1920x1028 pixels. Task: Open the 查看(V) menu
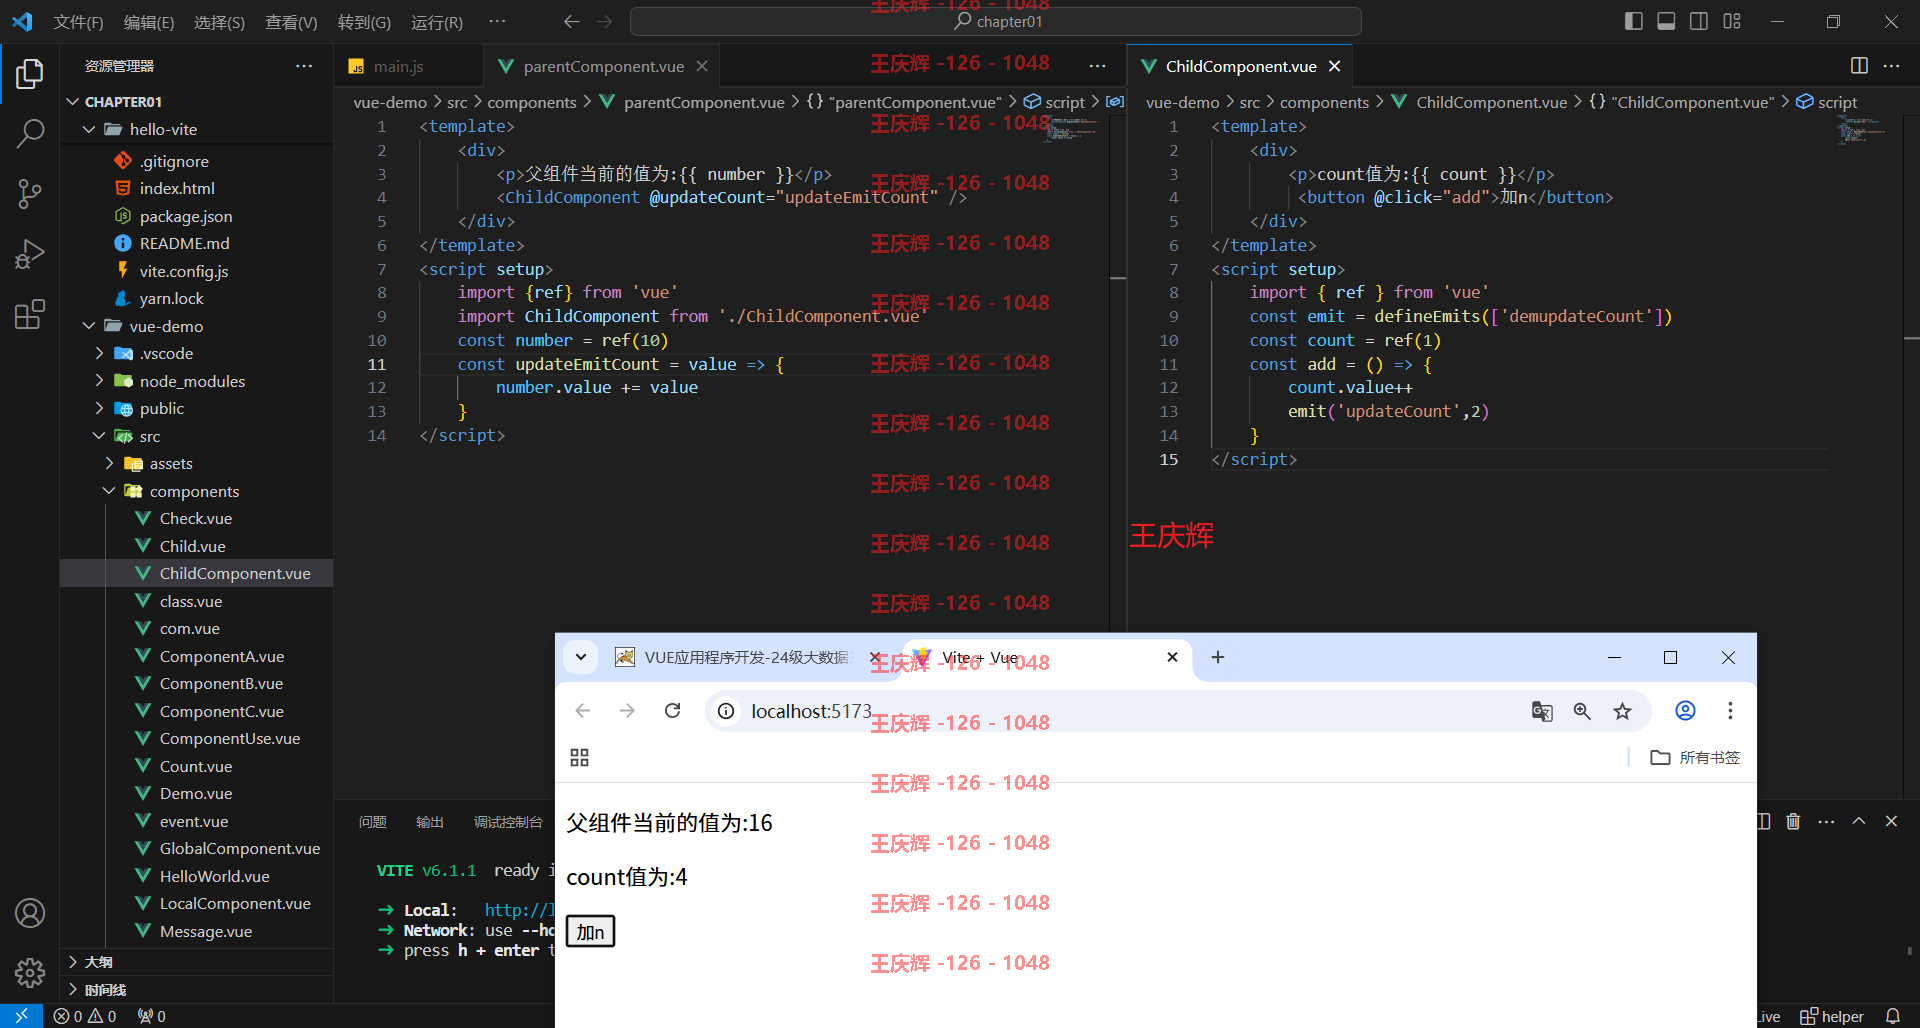[x=291, y=22]
